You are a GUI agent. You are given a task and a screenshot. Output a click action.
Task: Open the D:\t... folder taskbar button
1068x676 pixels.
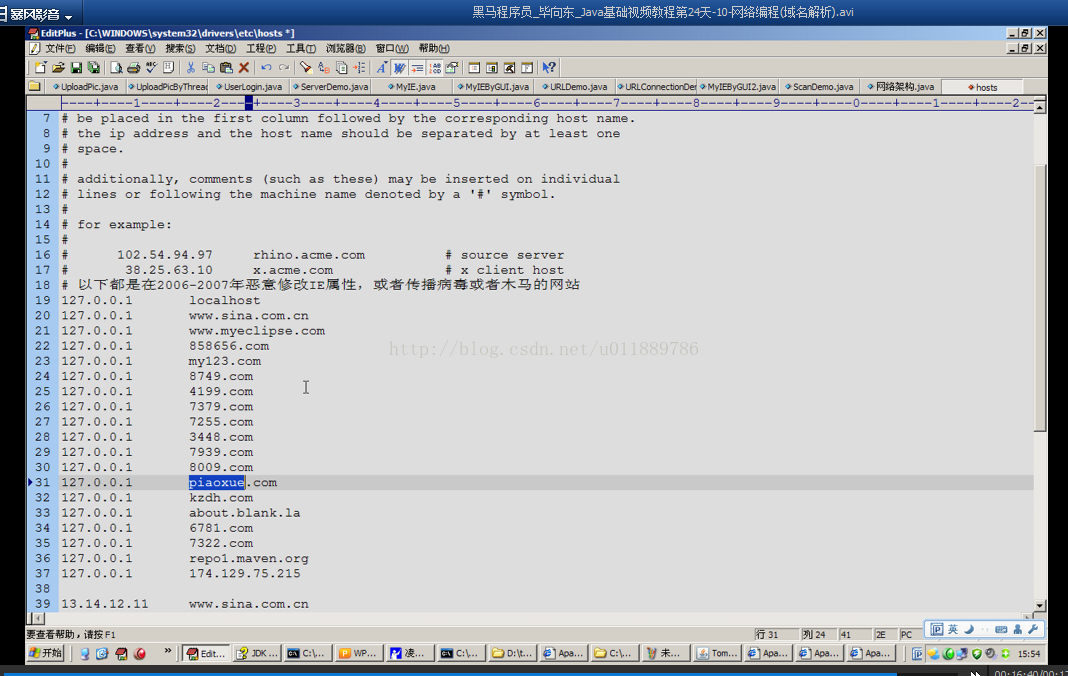(512, 653)
